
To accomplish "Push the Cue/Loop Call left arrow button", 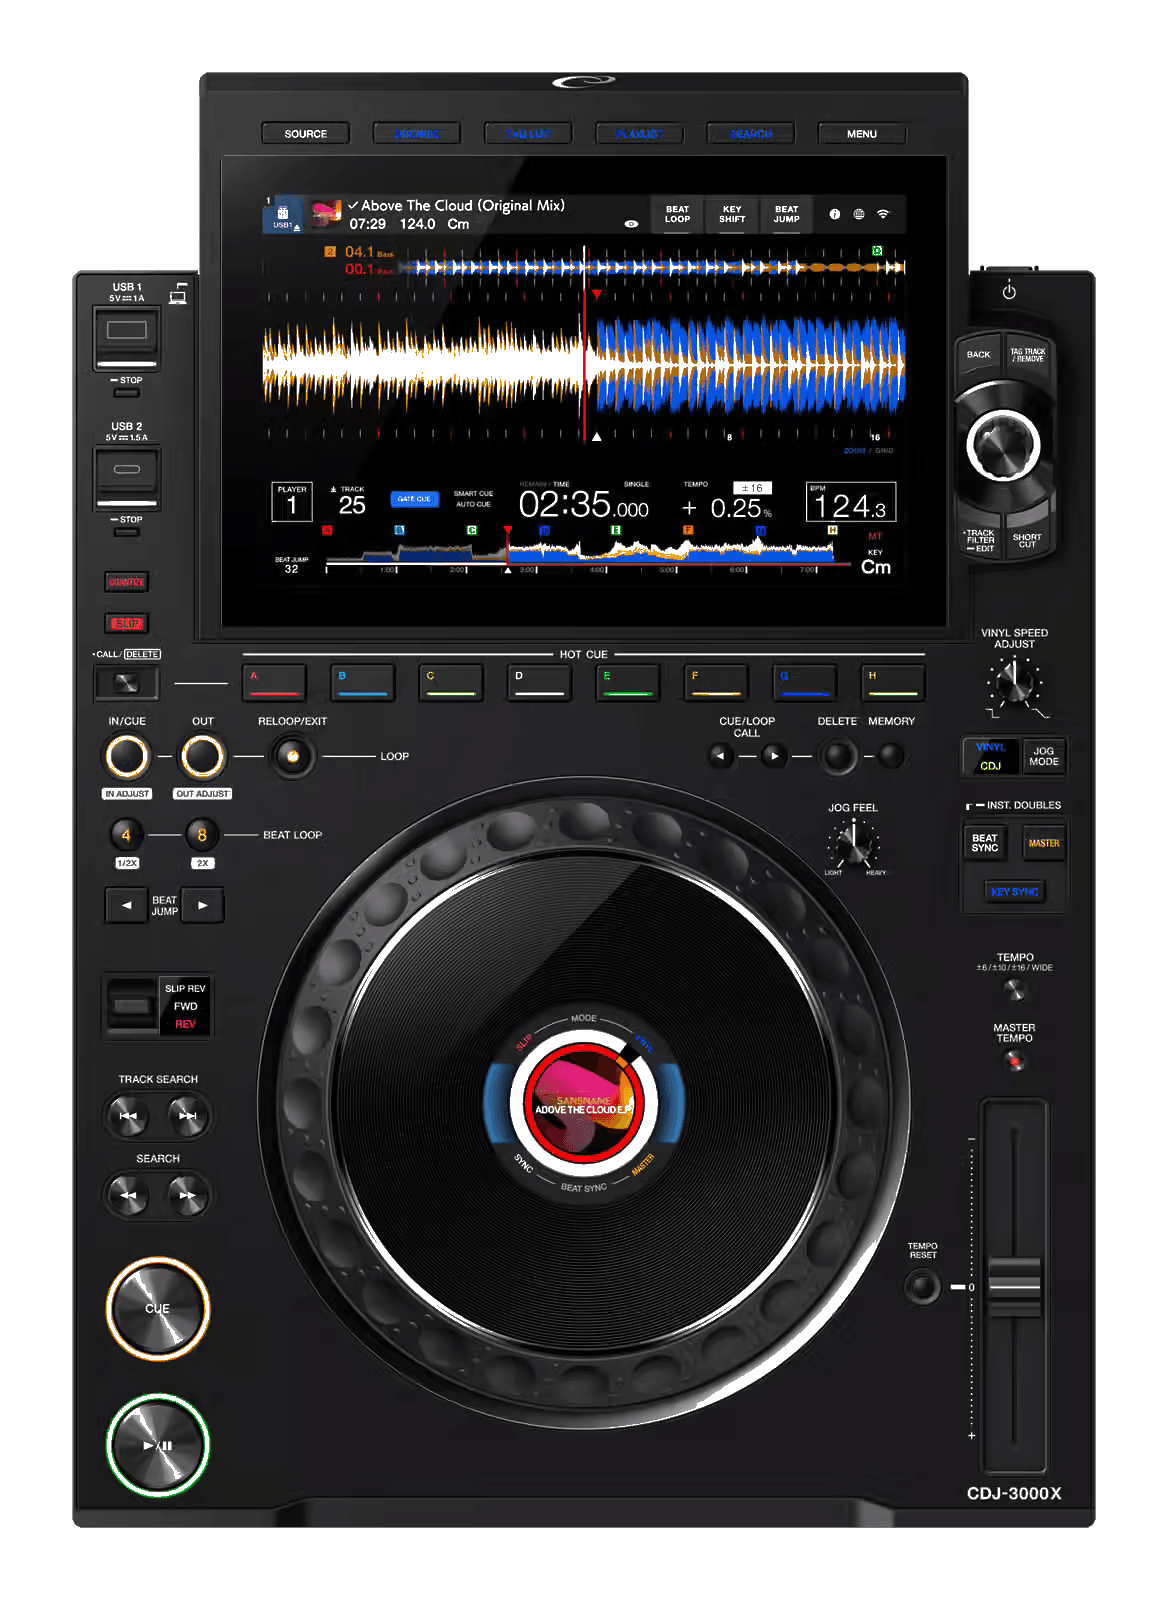I will click(721, 756).
